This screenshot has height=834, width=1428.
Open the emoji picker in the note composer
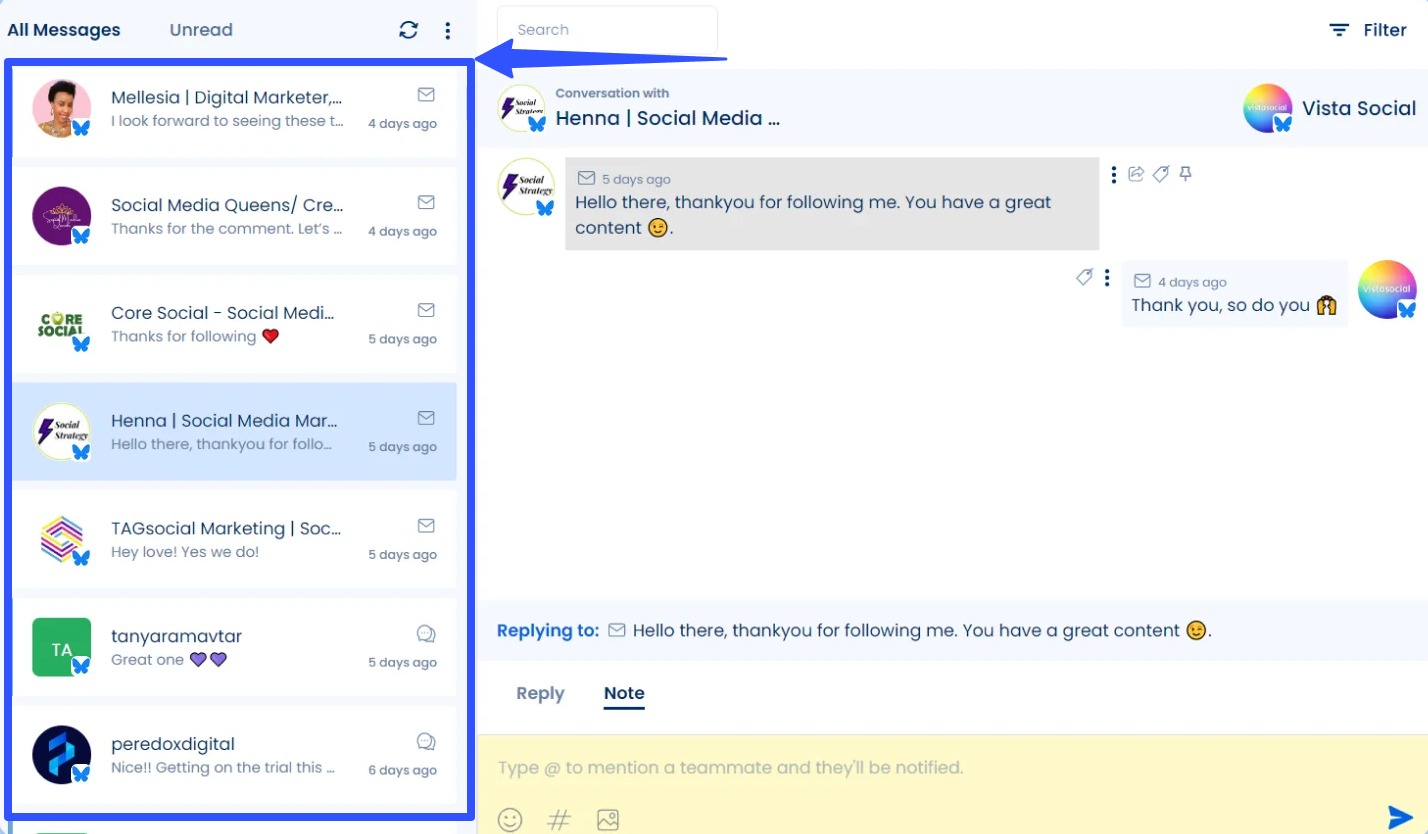click(510, 819)
